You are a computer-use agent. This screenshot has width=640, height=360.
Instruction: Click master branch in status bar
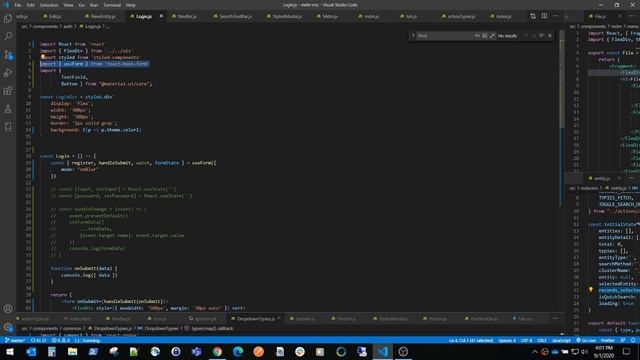click(x=15, y=340)
